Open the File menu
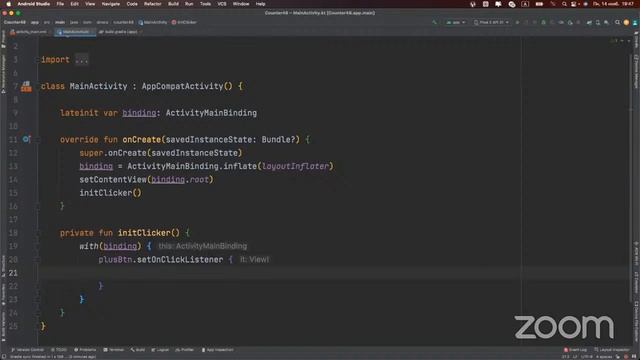The width and height of the screenshot is (640, 360). click(x=60, y=4)
